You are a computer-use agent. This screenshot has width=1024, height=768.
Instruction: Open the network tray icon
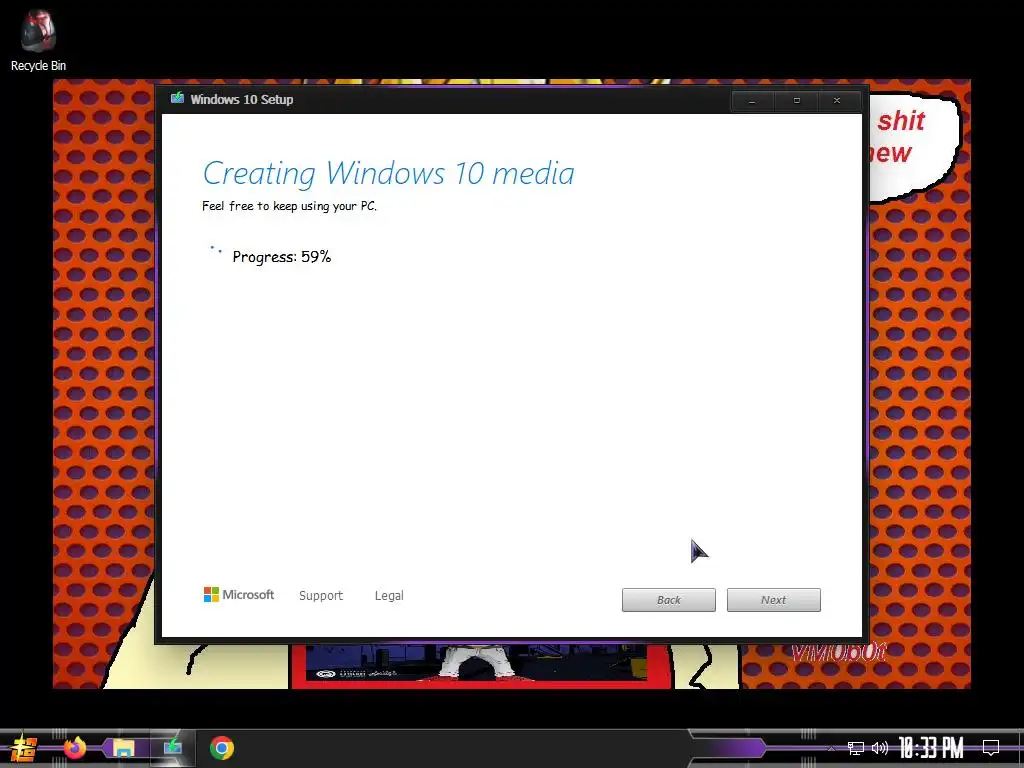pos(856,748)
